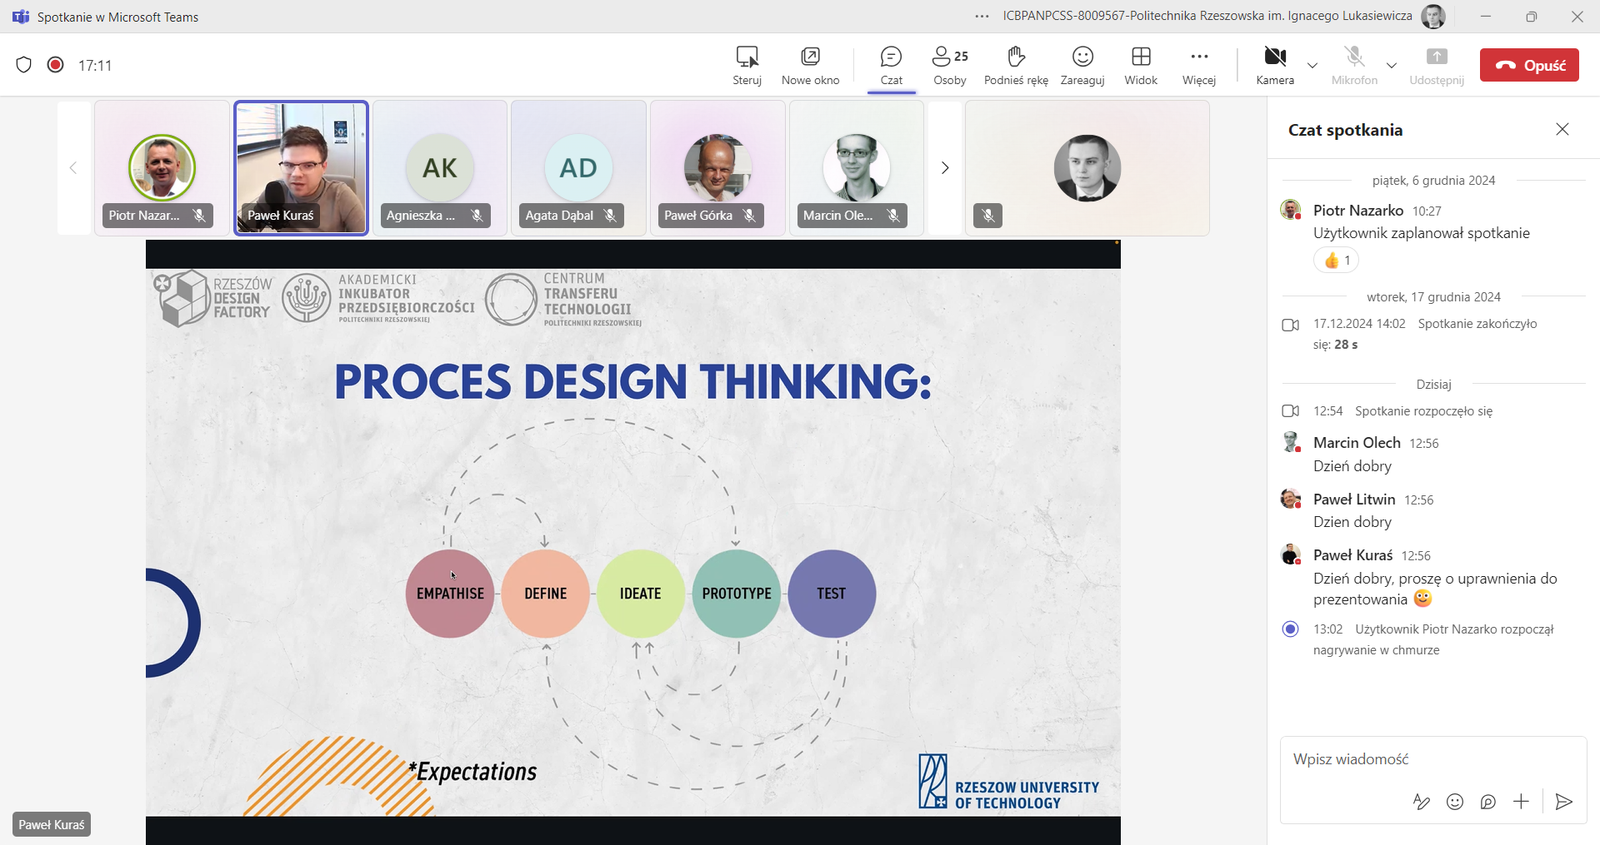Viewport: 1600px width, 845px height.
Task: Expand the Kamera options dropdown arrow
Action: coord(1313,66)
